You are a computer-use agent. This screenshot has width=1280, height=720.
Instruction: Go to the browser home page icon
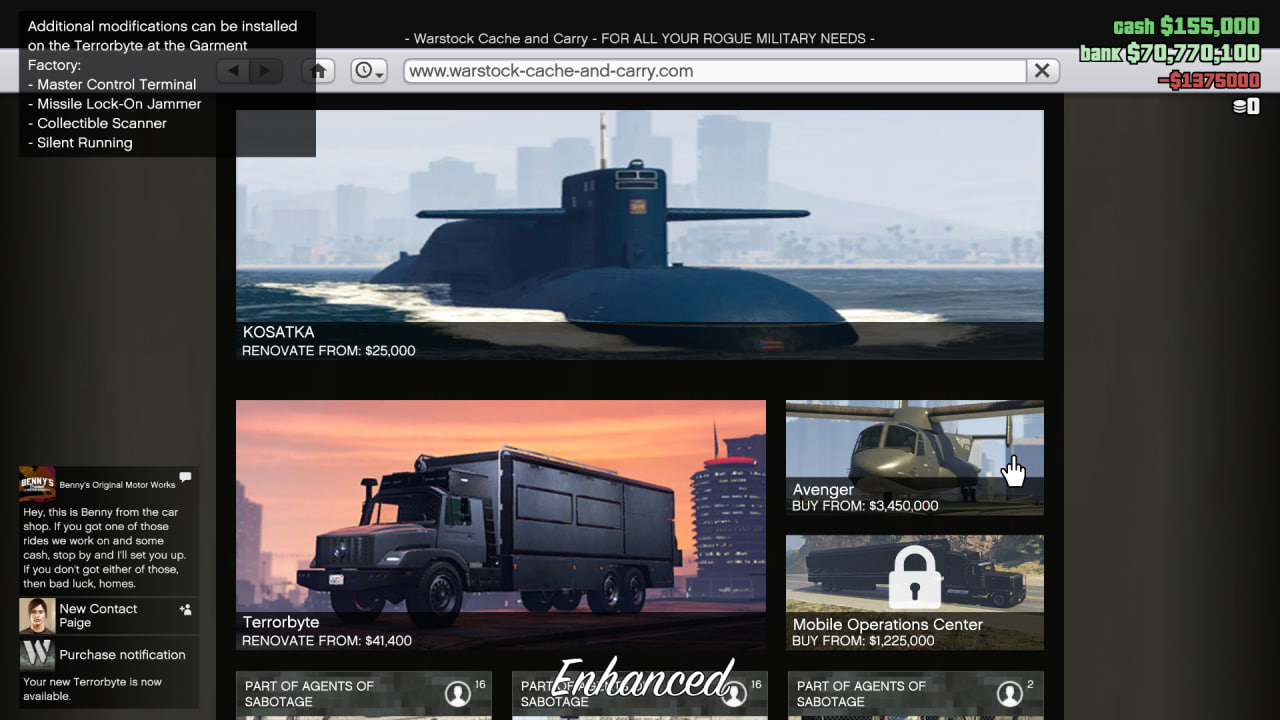[x=319, y=71]
